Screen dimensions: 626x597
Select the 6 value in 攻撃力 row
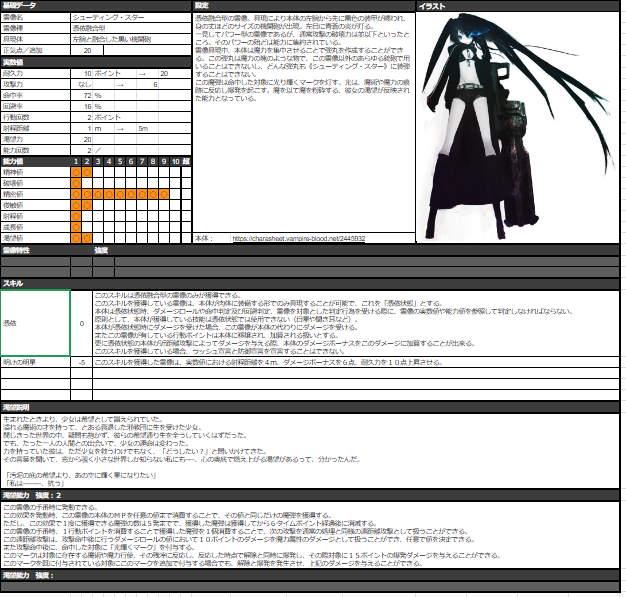pos(148,84)
